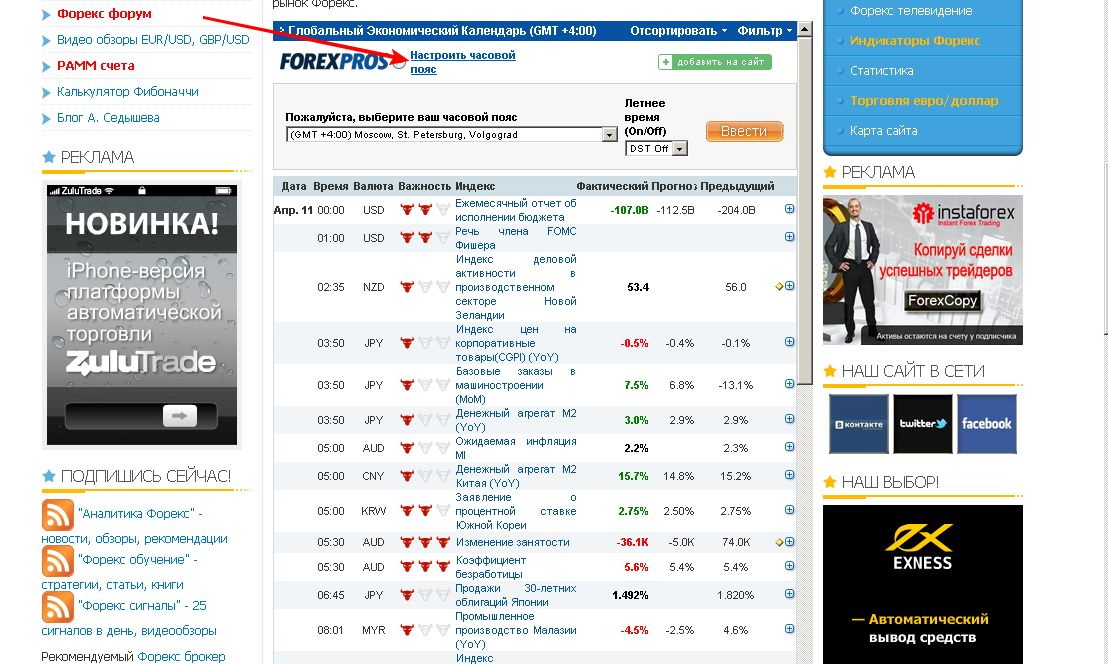The image size is (1108, 664).
Task: Click the Важность column header
Action: 424,186
